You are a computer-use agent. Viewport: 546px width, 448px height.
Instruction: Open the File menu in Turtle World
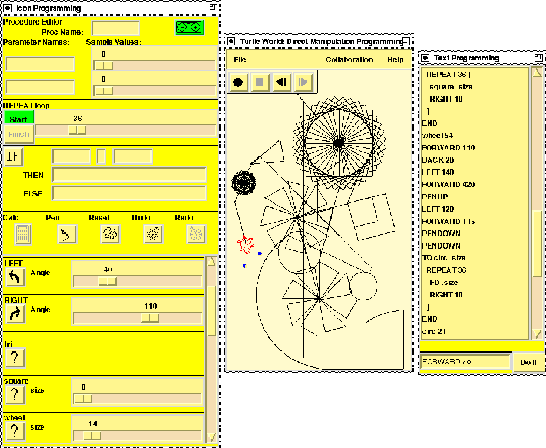[240, 60]
